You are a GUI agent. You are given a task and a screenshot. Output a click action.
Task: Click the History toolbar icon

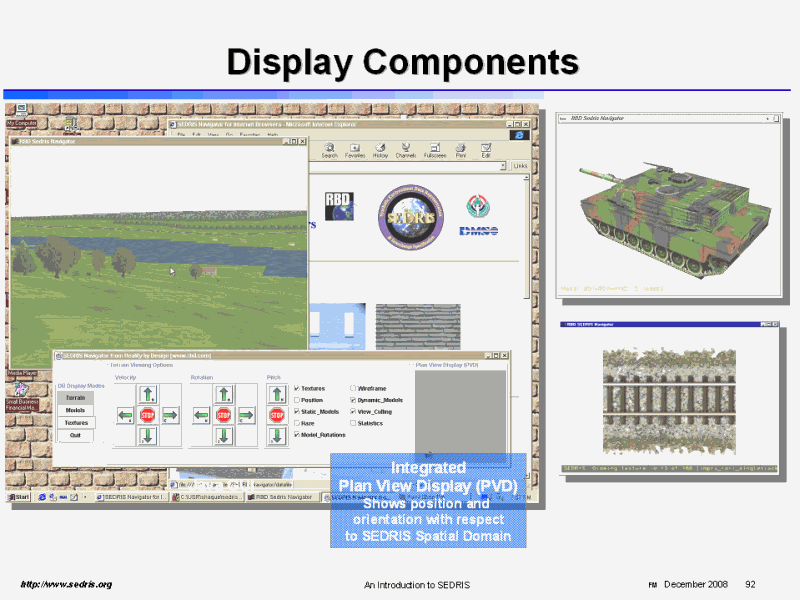pos(381,149)
